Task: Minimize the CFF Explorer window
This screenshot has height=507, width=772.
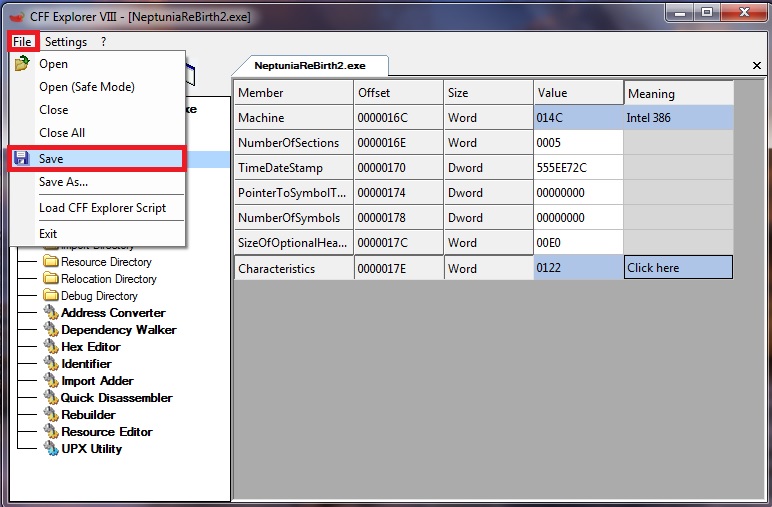Action: point(680,13)
